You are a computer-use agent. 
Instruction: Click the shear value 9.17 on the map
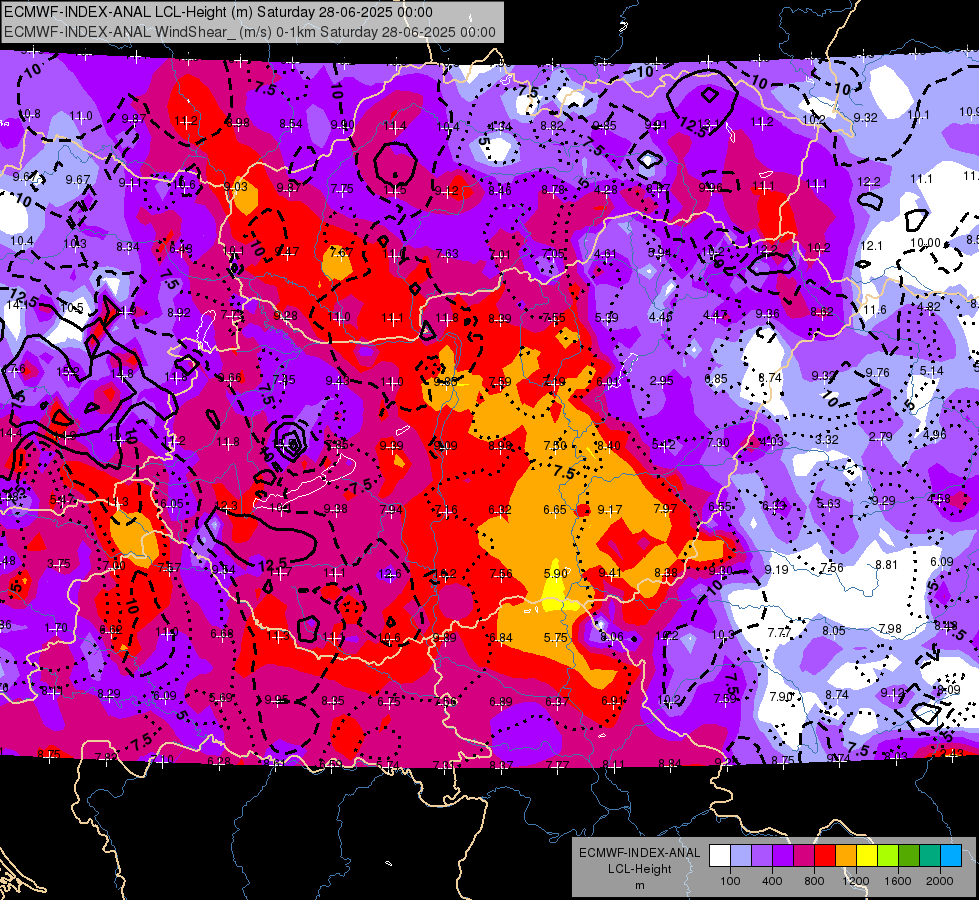coord(609,510)
